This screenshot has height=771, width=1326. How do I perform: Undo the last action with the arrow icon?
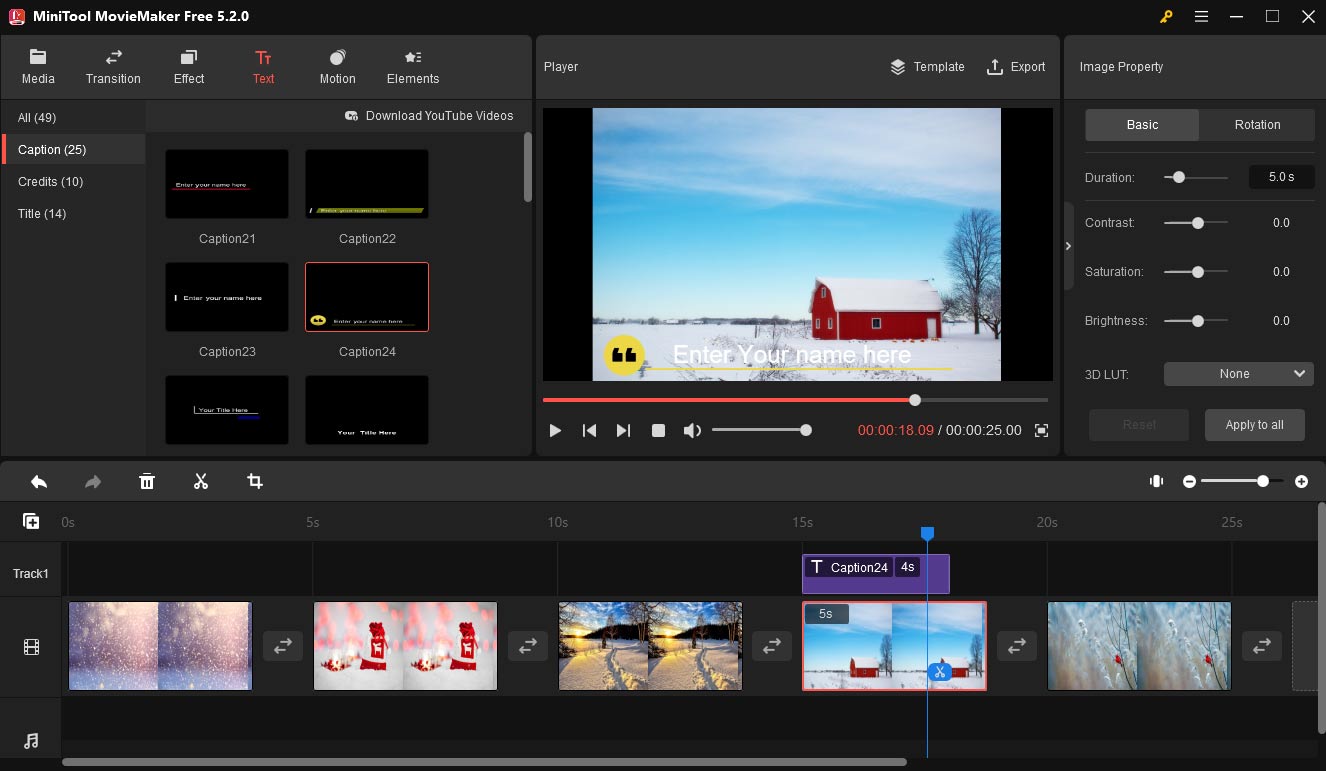(x=39, y=482)
